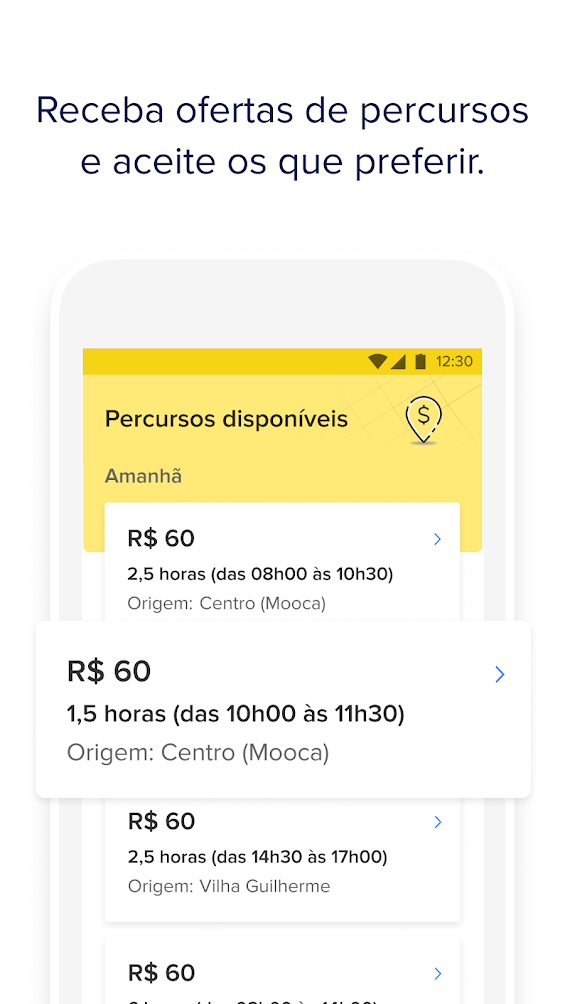Tap the Amanhã section label
Viewport: 565px width, 1004px height.
(x=143, y=476)
